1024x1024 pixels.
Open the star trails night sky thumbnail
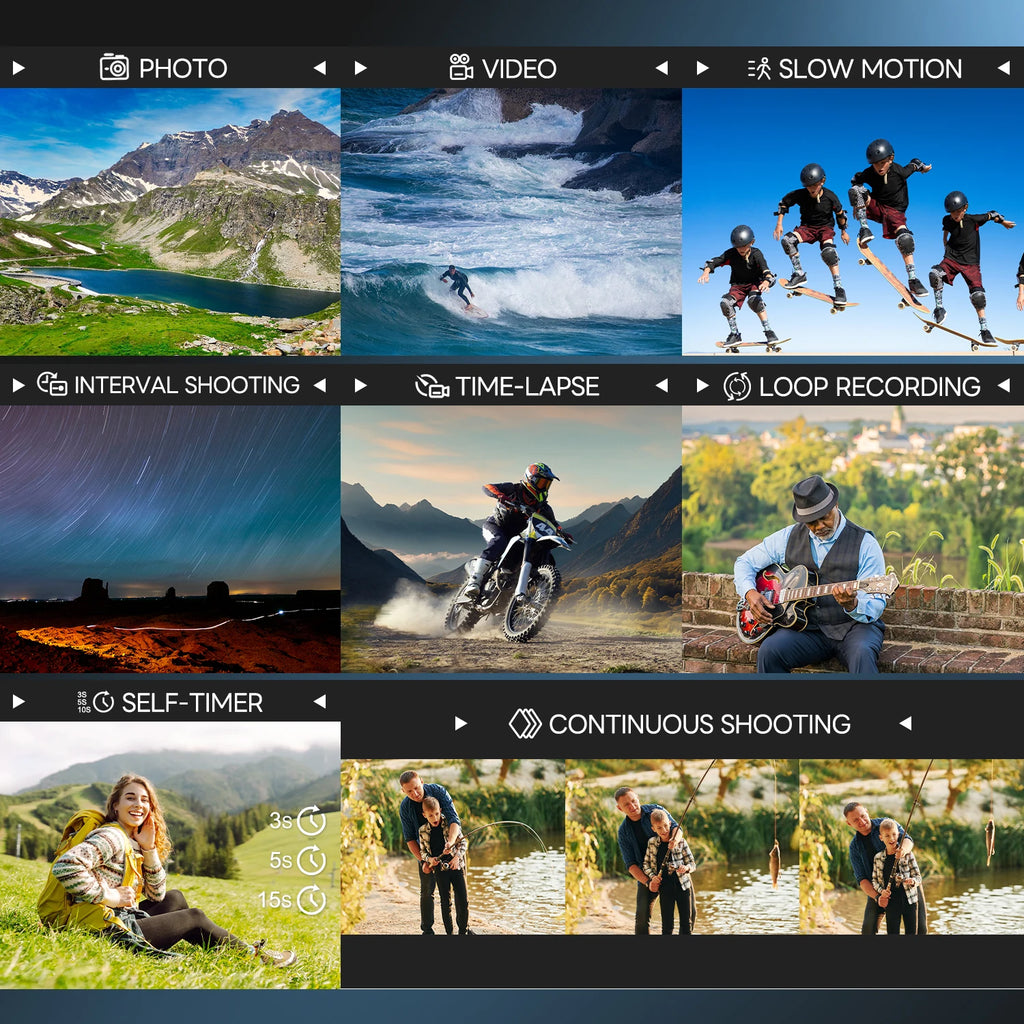point(170,539)
